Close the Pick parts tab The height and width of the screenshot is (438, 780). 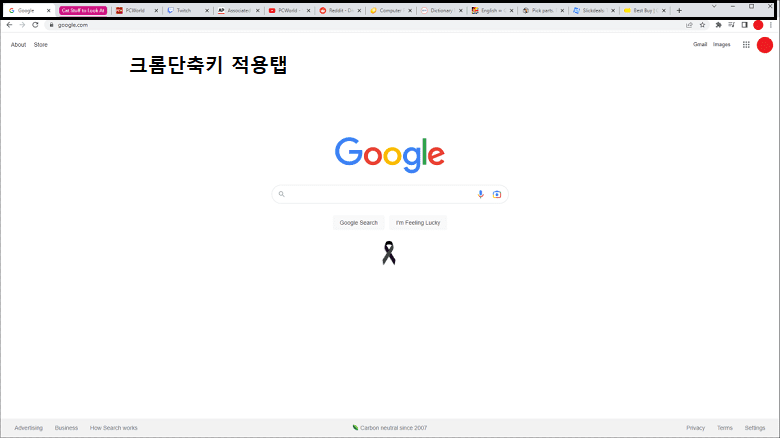coord(562,10)
